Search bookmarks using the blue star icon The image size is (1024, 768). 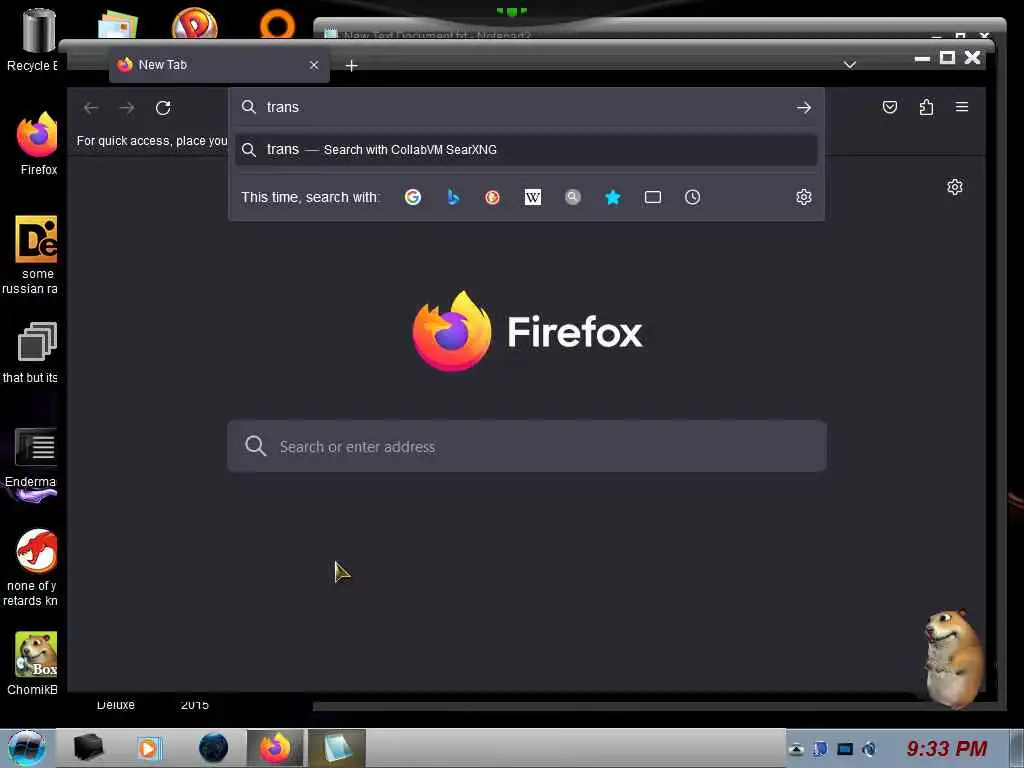[613, 197]
